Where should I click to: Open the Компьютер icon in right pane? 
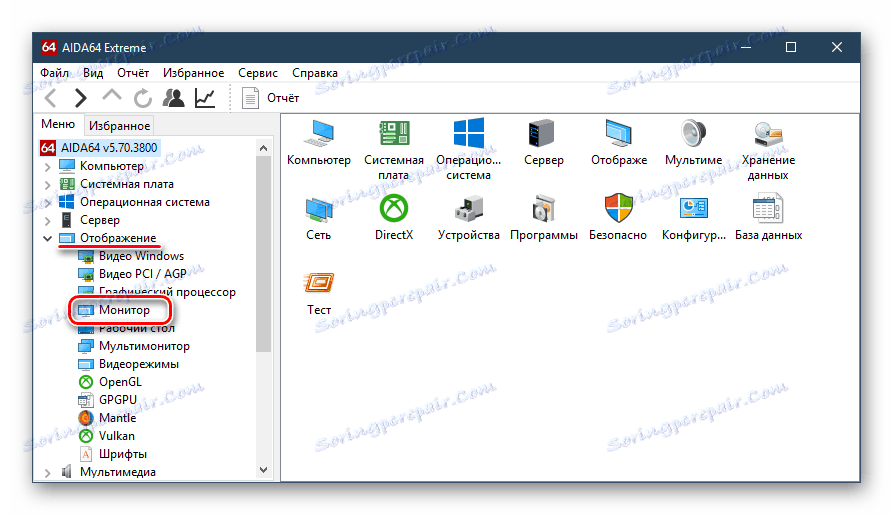(x=318, y=142)
